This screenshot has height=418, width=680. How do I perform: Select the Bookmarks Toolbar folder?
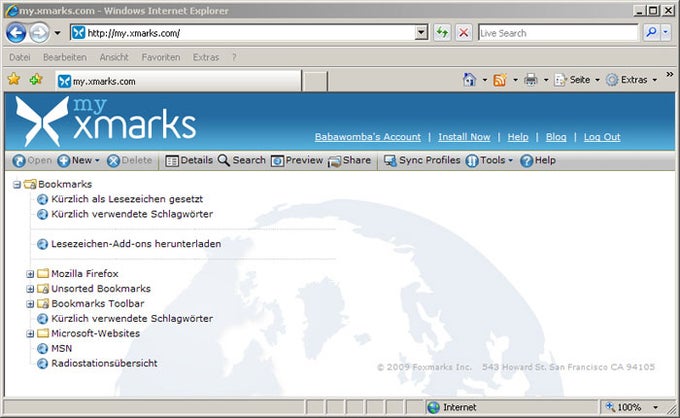point(98,304)
